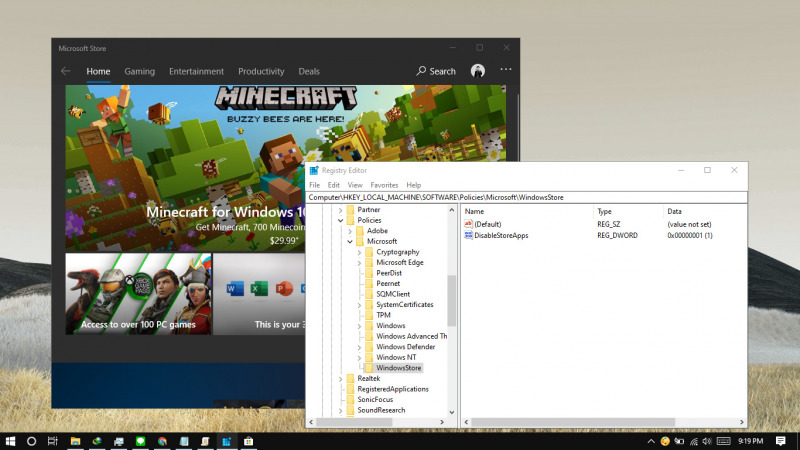Switch to the Store Productivity tab
This screenshot has width=800, height=450.
pos(261,71)
